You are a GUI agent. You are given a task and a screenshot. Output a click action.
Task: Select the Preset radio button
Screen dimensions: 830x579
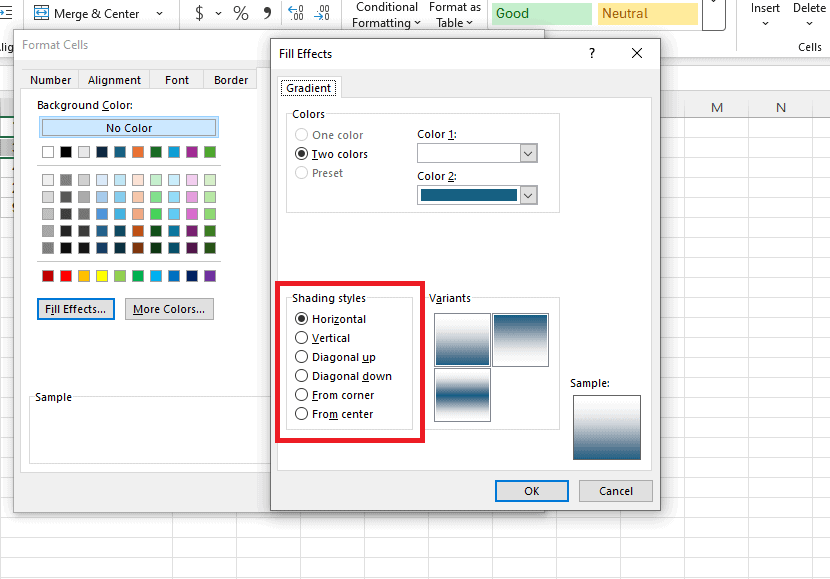pyautogui.click(x=301, y=173)
